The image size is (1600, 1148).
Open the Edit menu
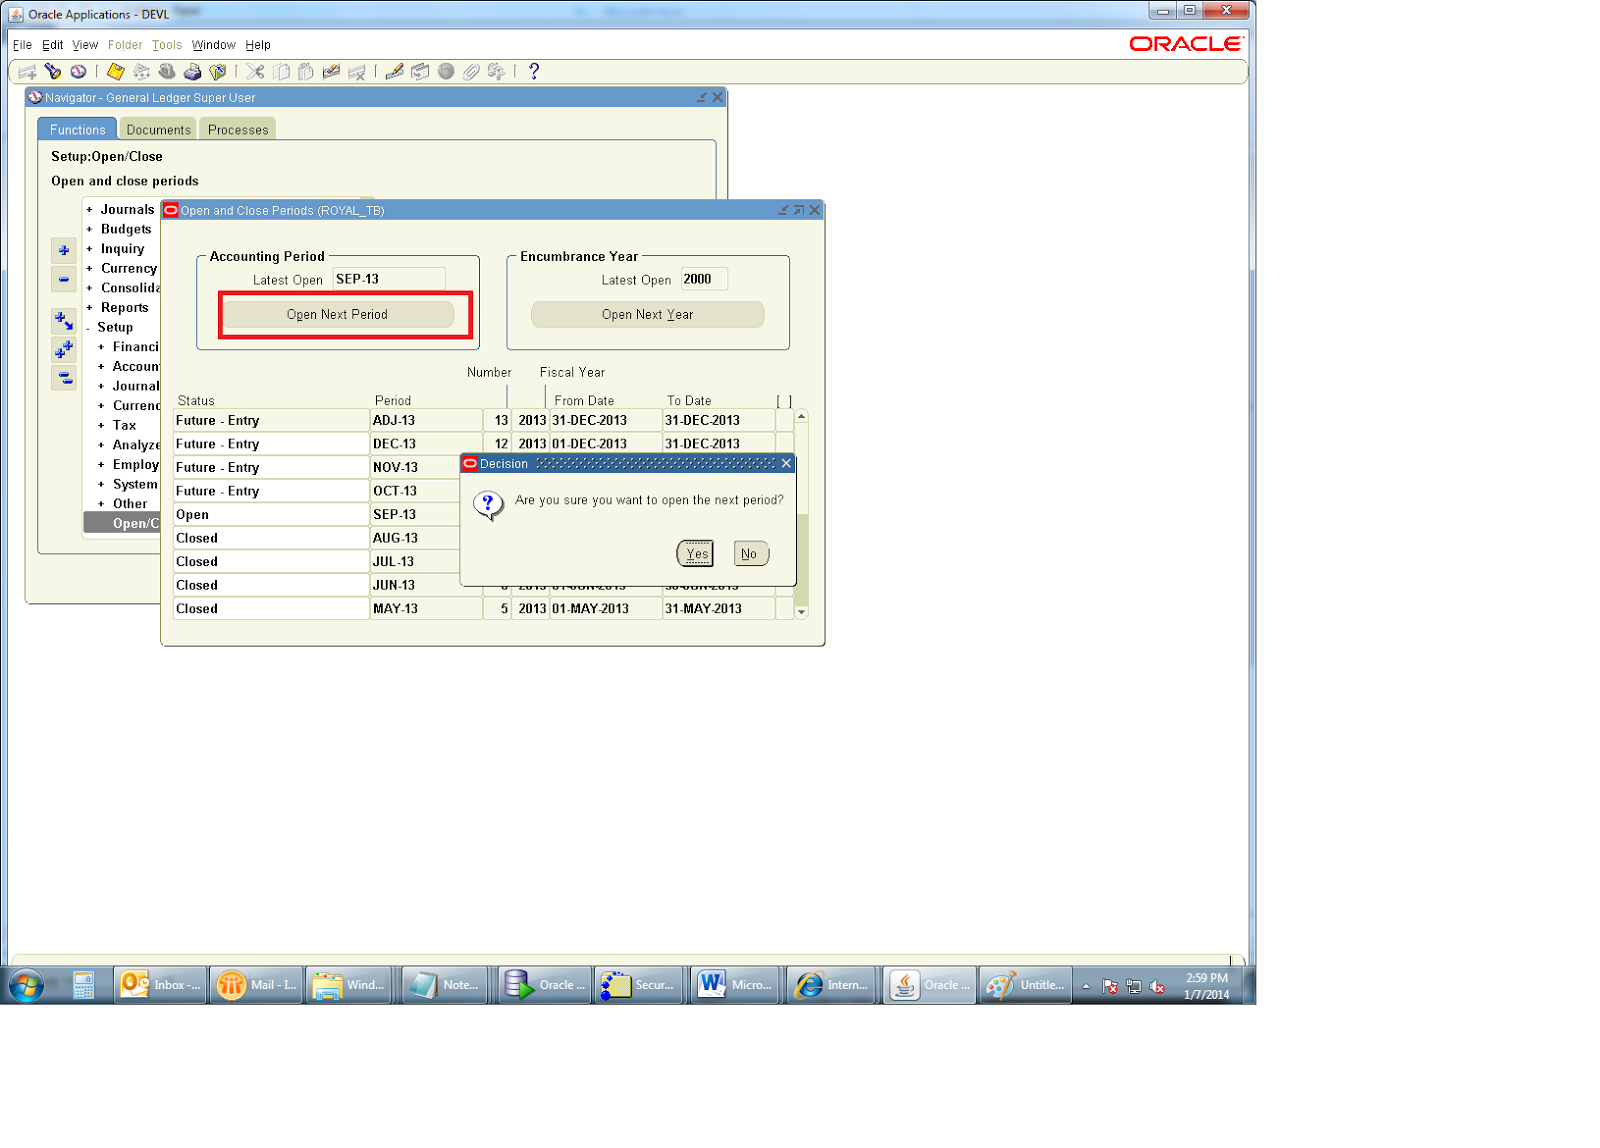53,45
